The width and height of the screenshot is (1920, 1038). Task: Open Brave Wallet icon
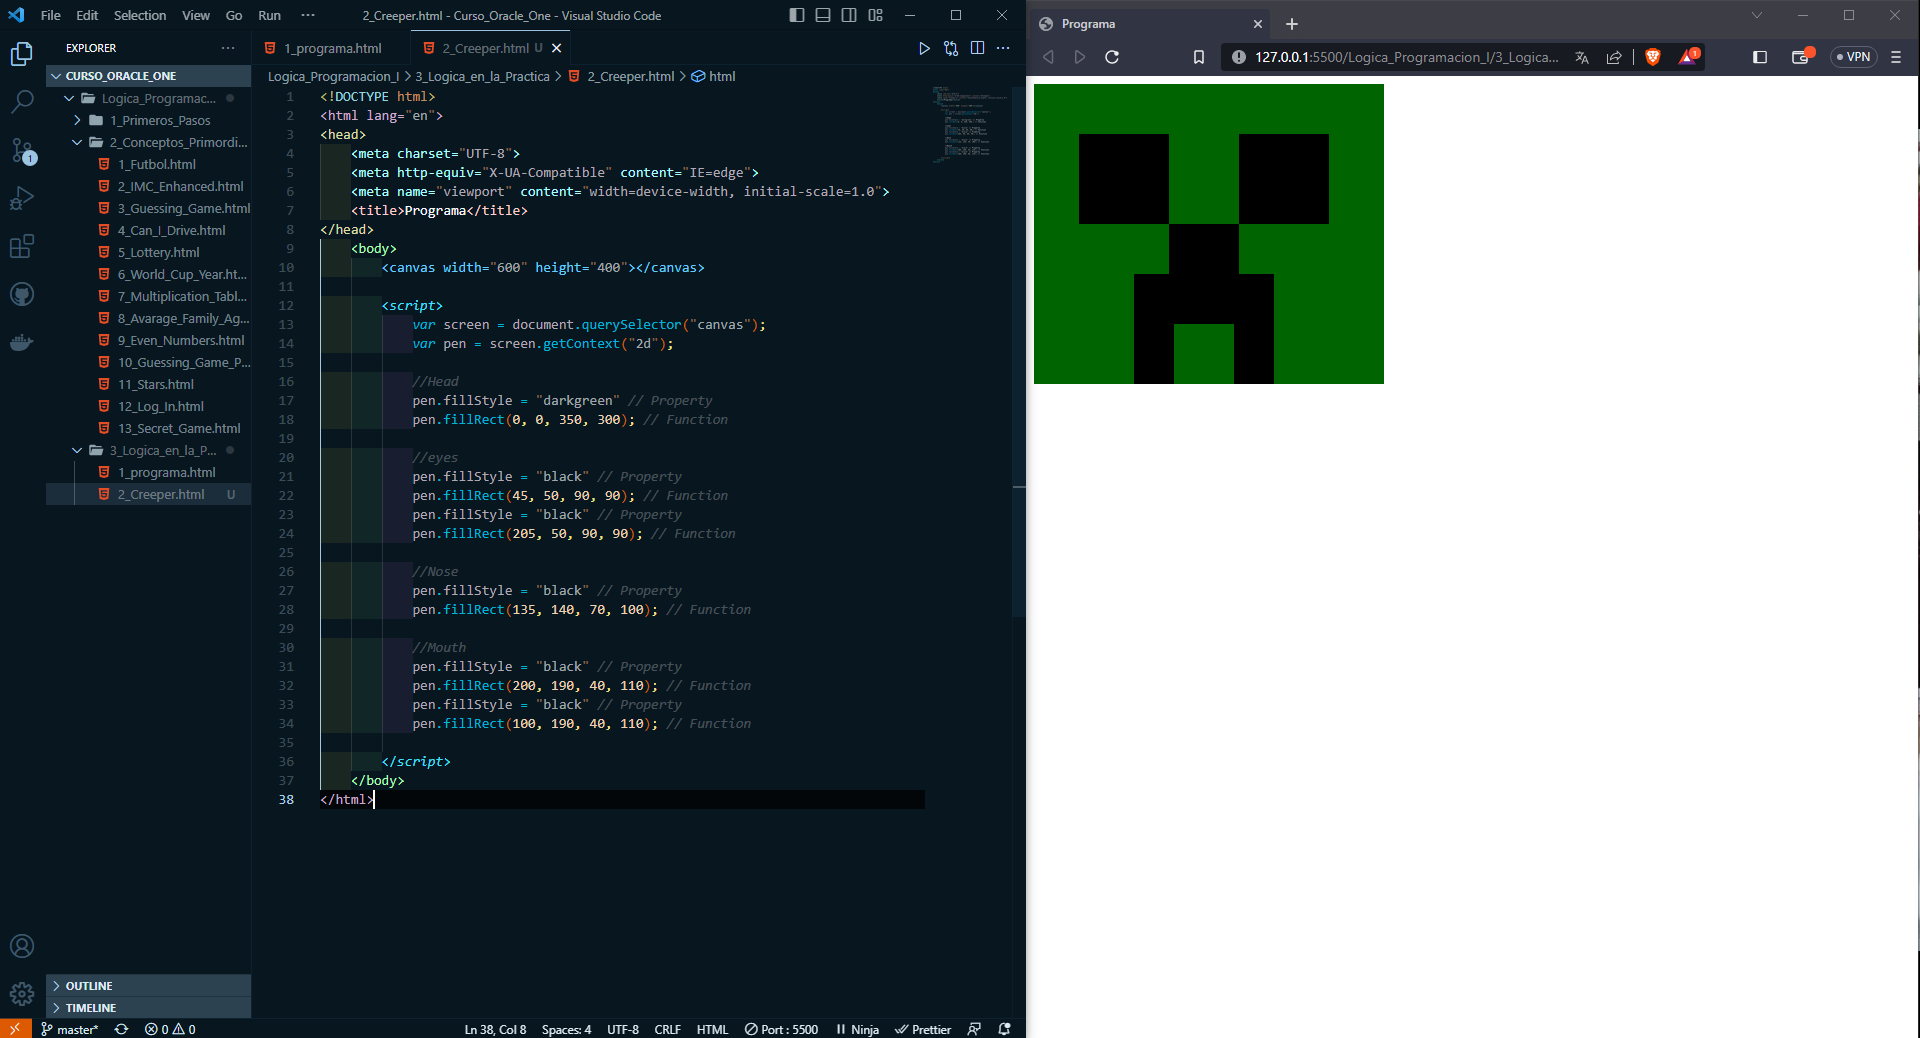(x=1802, y=57)
